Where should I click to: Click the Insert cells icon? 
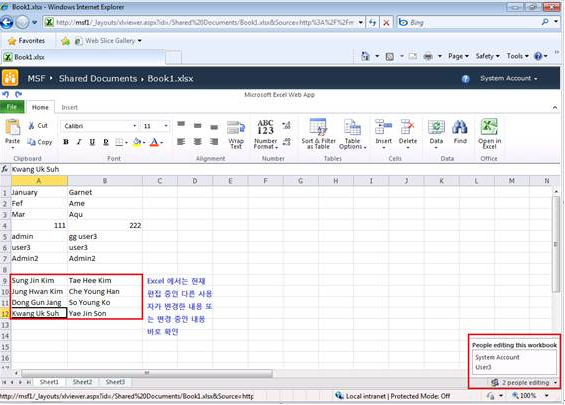(383, 127)
